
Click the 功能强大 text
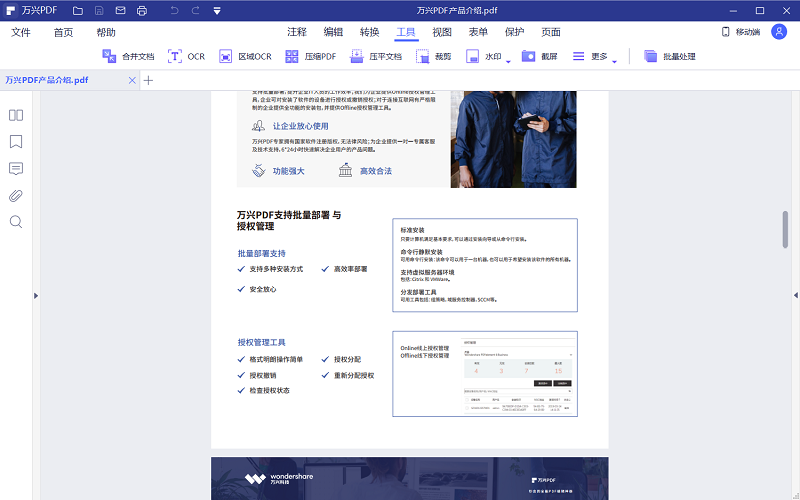pos(288,171)
